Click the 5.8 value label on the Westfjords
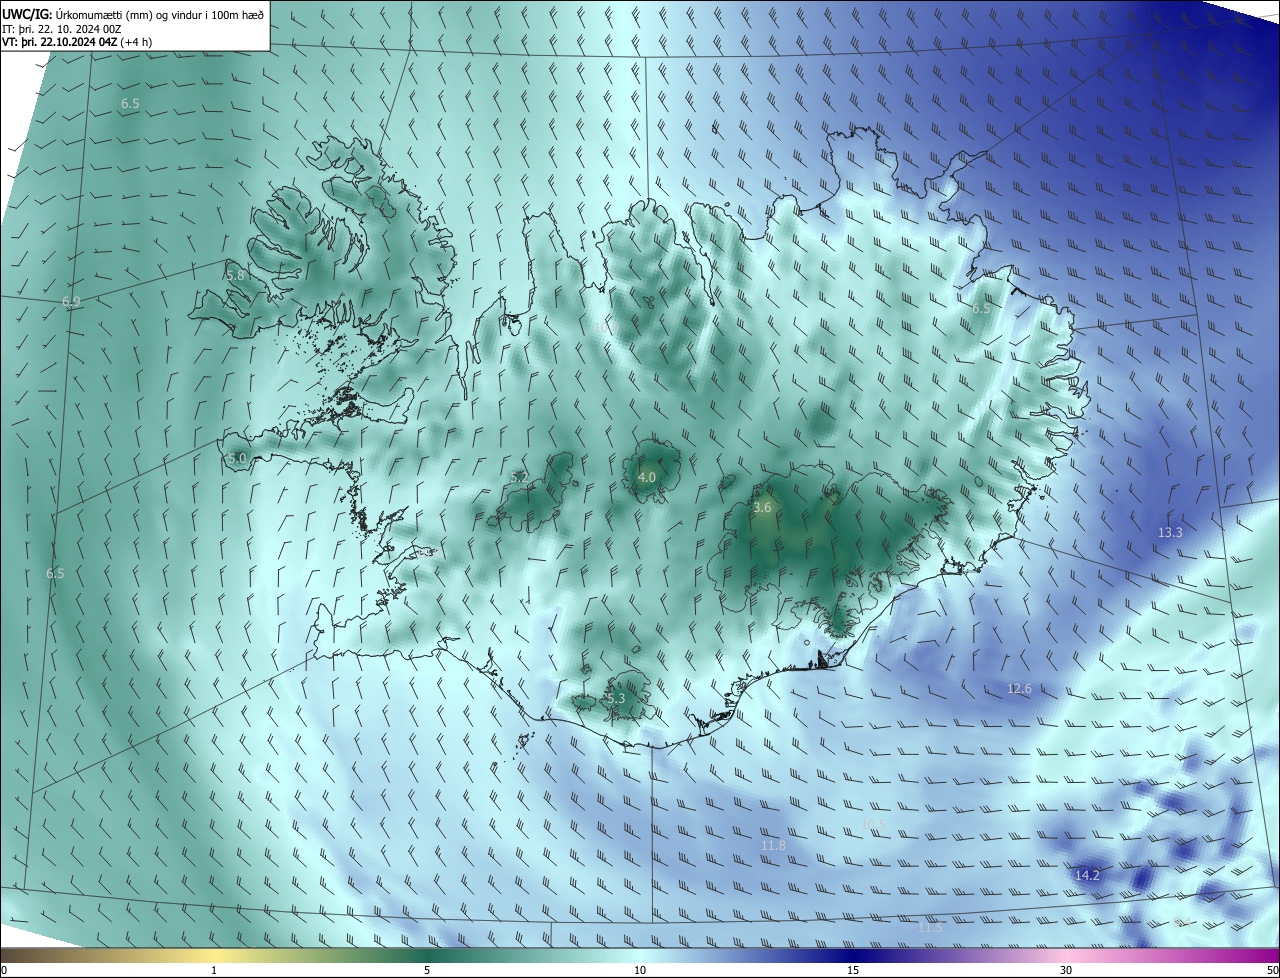This screenshot has width=1280, height=978. pos(235,275)
